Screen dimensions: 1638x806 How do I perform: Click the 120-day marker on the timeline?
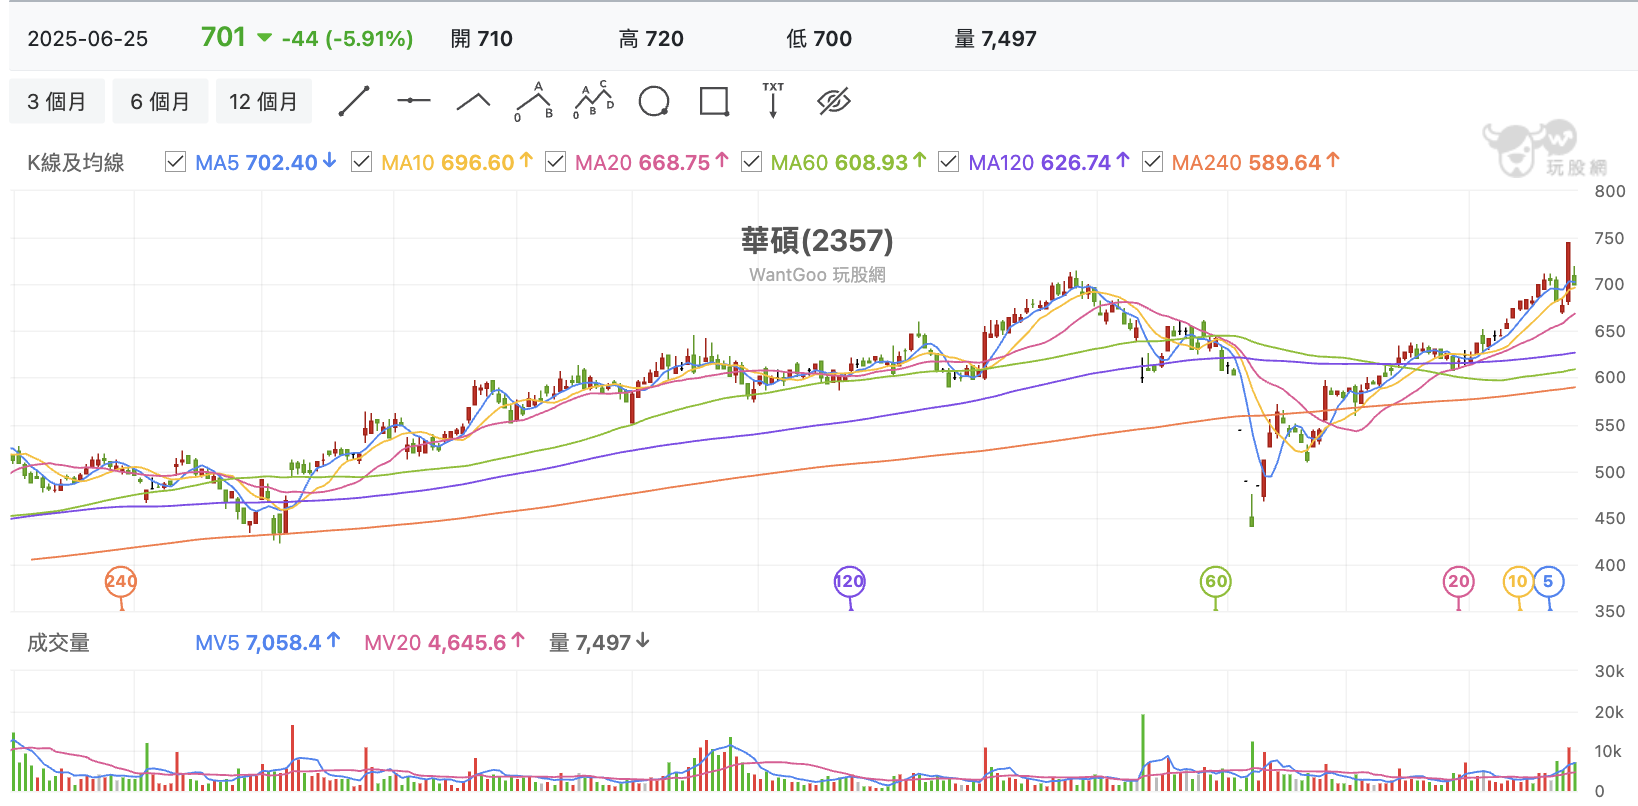tap(849, 582)
